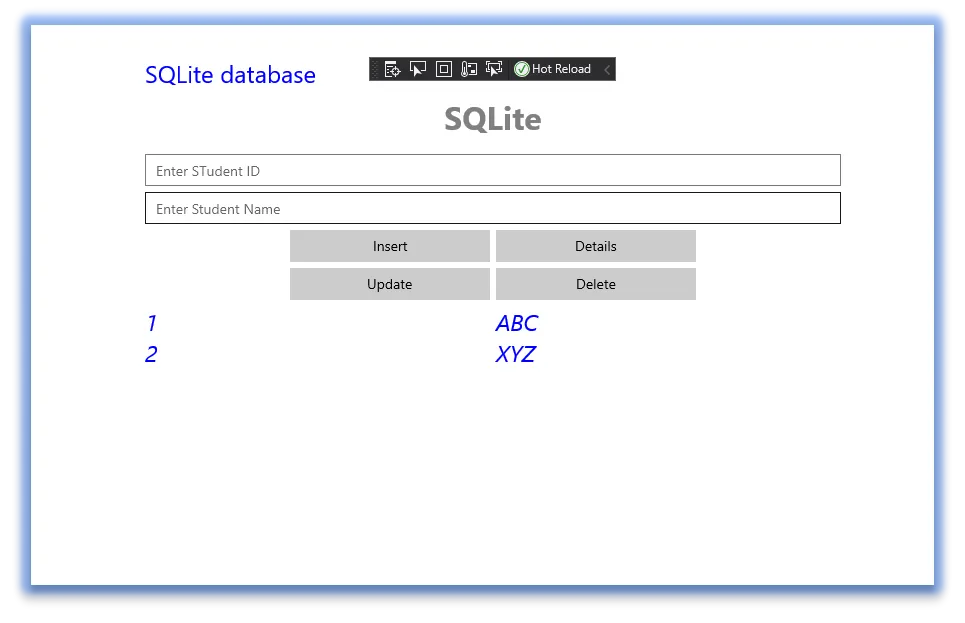
Task: Select the name XYZ in the list
Action: tap(516, 355)
